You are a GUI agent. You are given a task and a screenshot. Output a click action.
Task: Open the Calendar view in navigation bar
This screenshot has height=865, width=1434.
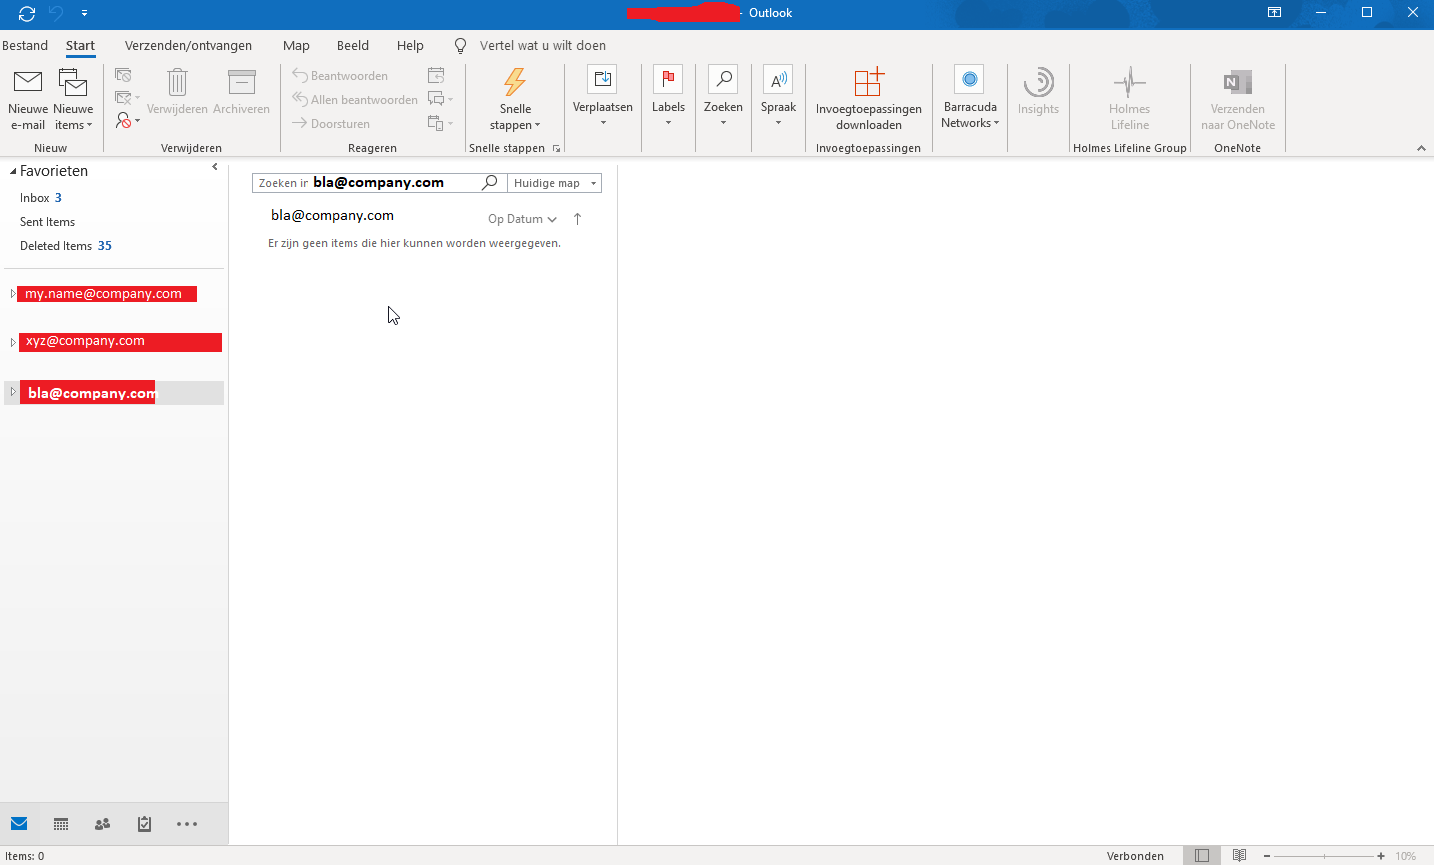[61, 824]
